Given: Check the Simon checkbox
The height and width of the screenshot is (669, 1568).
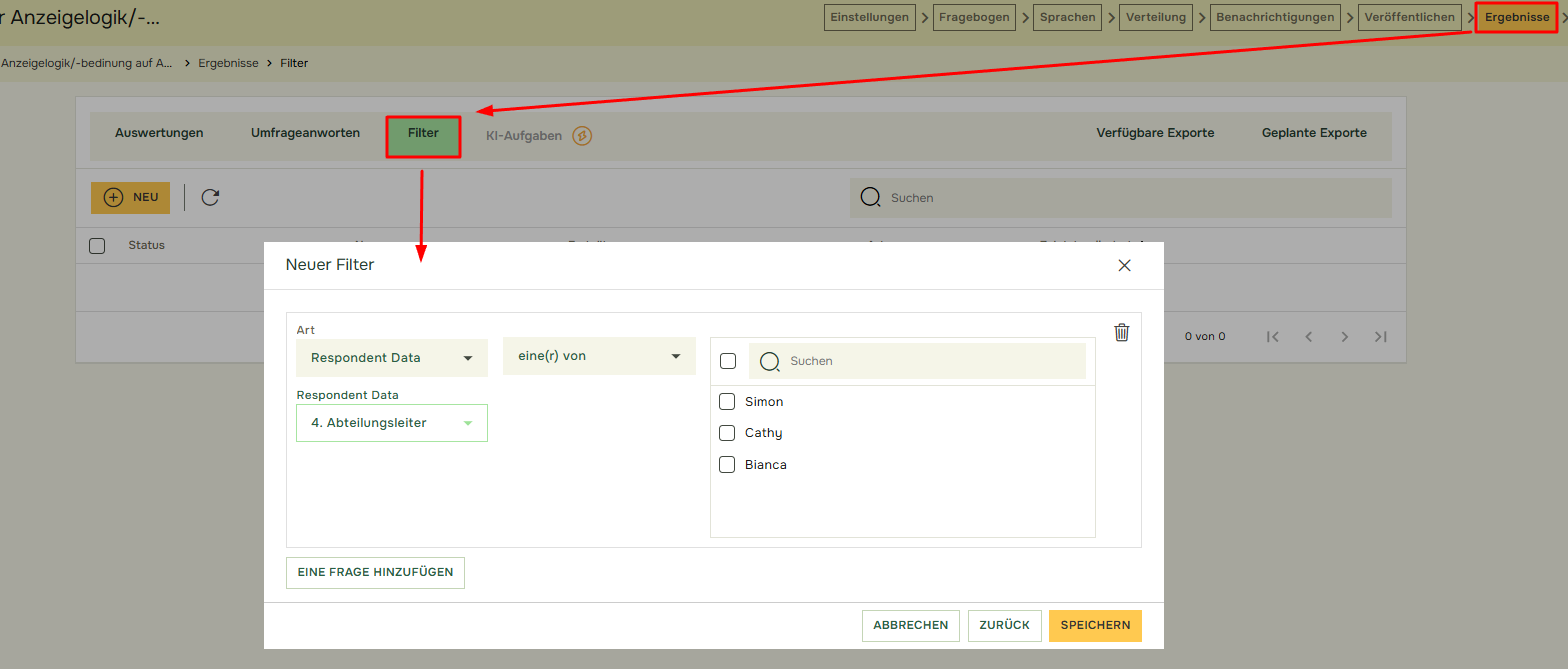Looking at the screenshot, I should [728, 402].
